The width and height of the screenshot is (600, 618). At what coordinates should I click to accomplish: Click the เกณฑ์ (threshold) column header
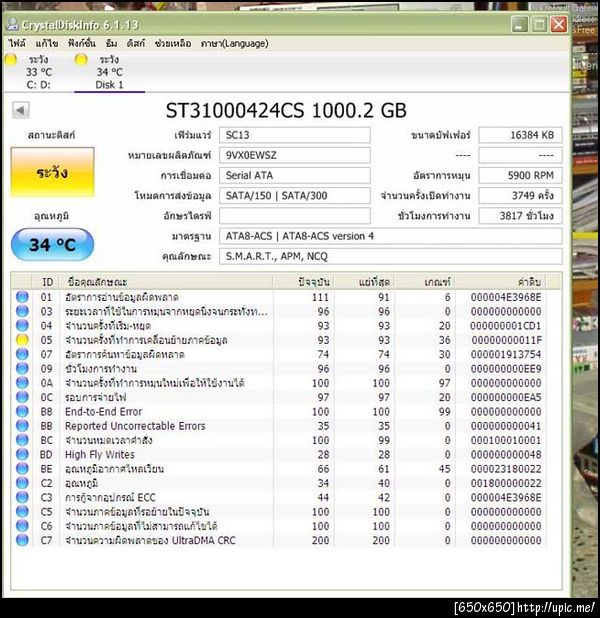(425, 282)
